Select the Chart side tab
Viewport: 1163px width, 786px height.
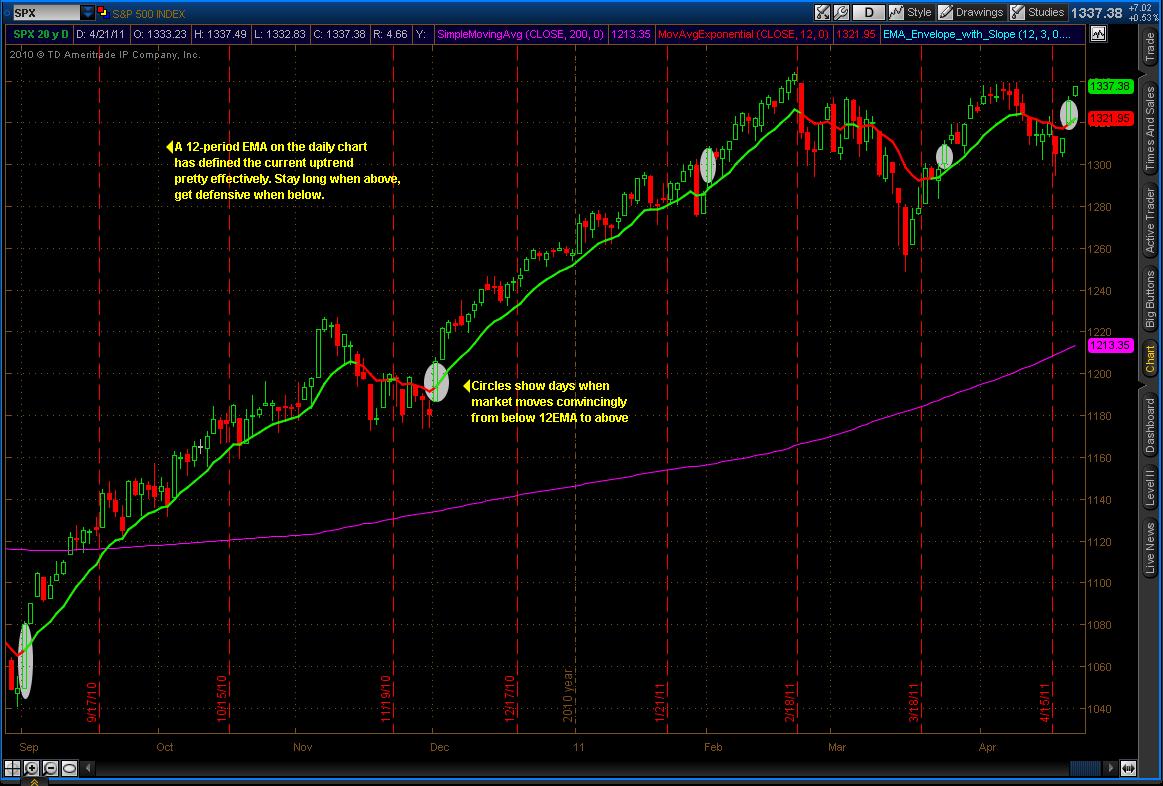click(x=1150, y=359)
